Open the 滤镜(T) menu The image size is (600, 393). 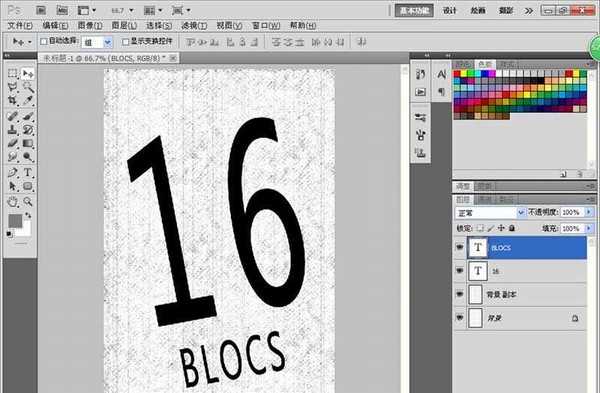(194, 26)
